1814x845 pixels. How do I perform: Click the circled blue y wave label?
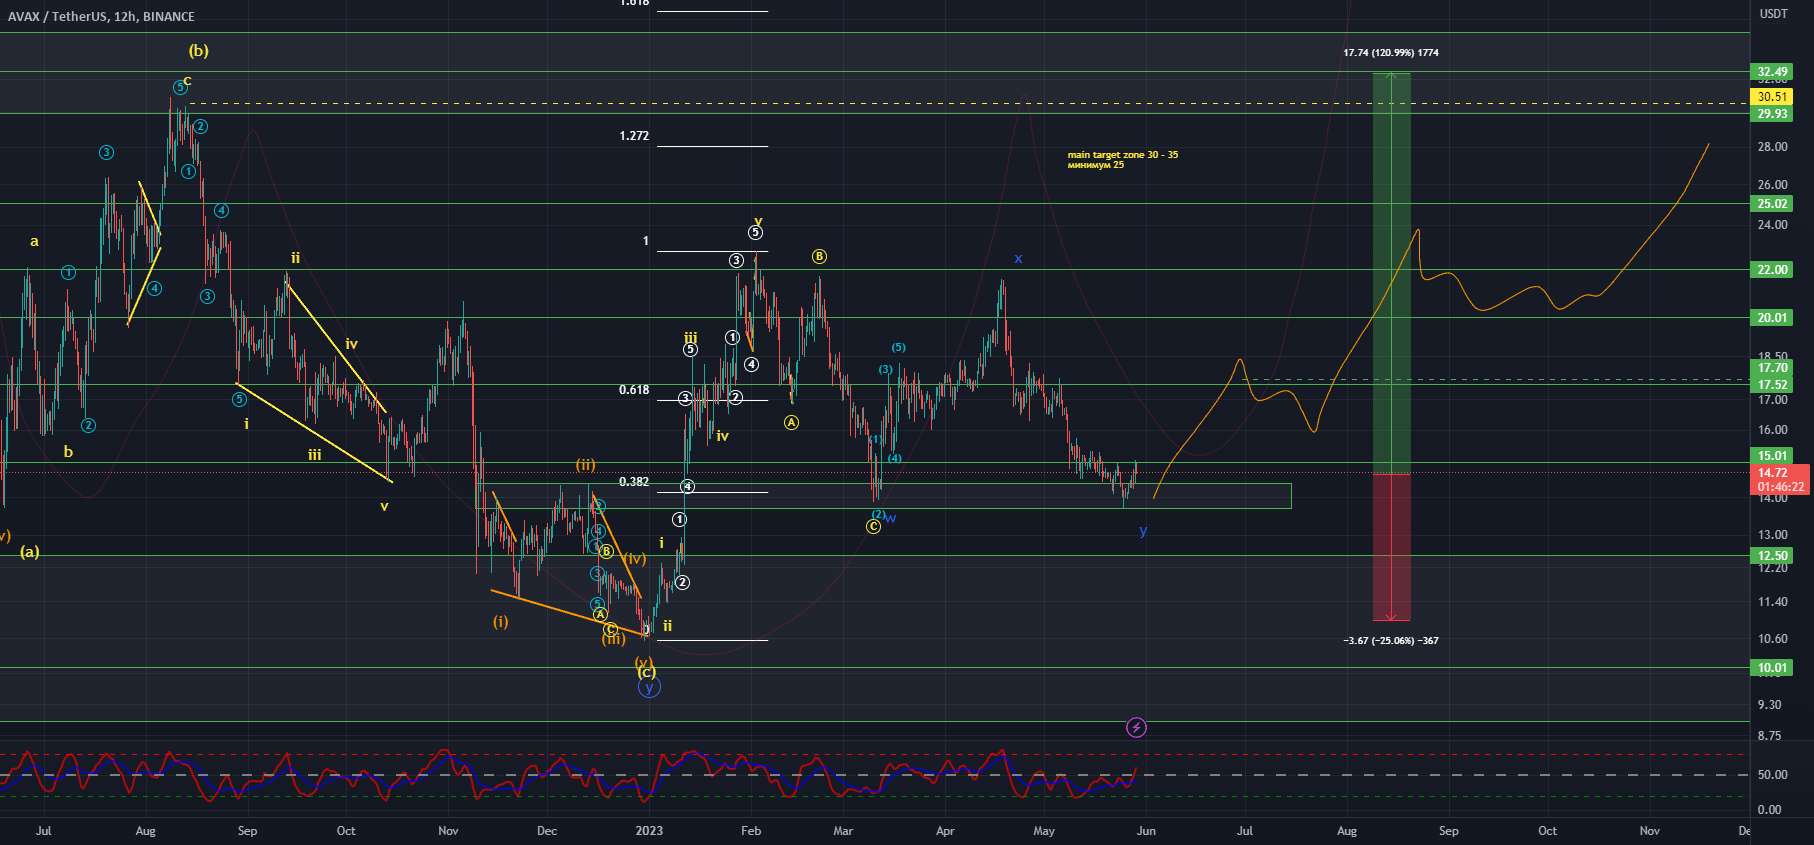[x=649, y=687]
